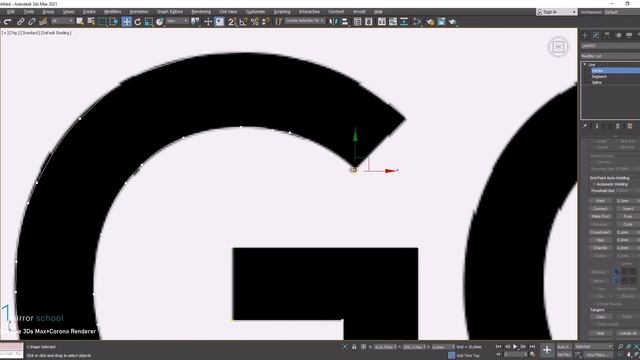Image resolution: width=640 pixels, height=360 pixels.
Task: Activate the Select and Move tool
Action: coord(126,22)
